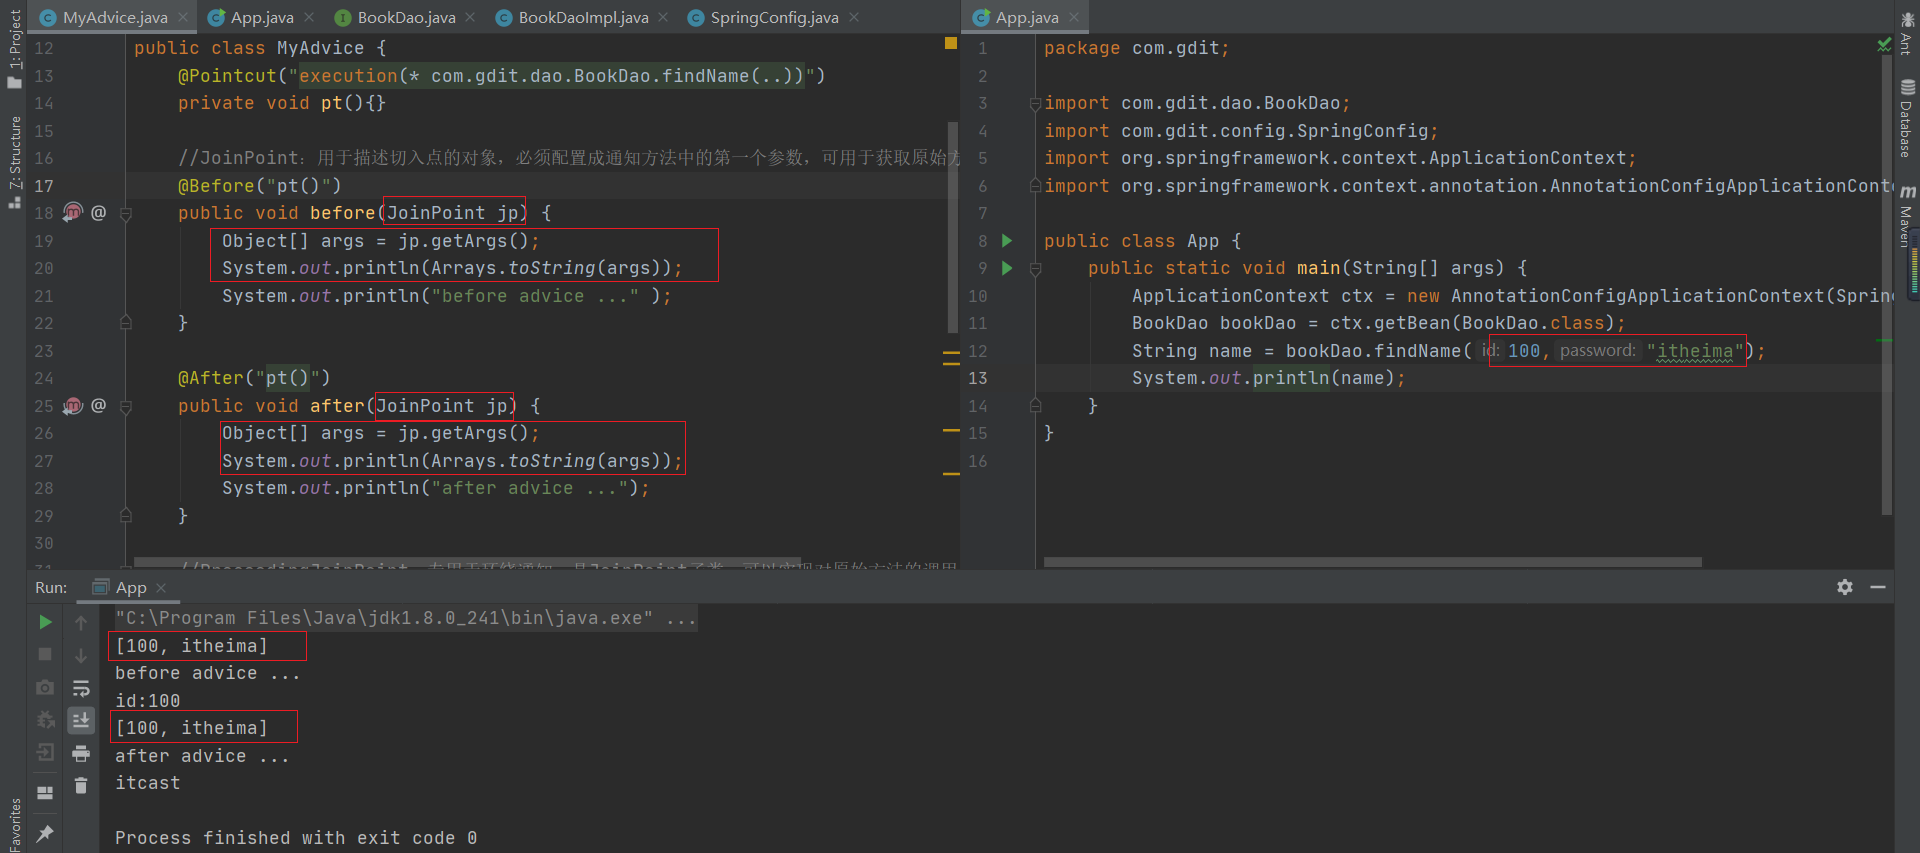Close the SpringConfig.java tab
The image size is (1920, 853).
click(x=854, y=17)
